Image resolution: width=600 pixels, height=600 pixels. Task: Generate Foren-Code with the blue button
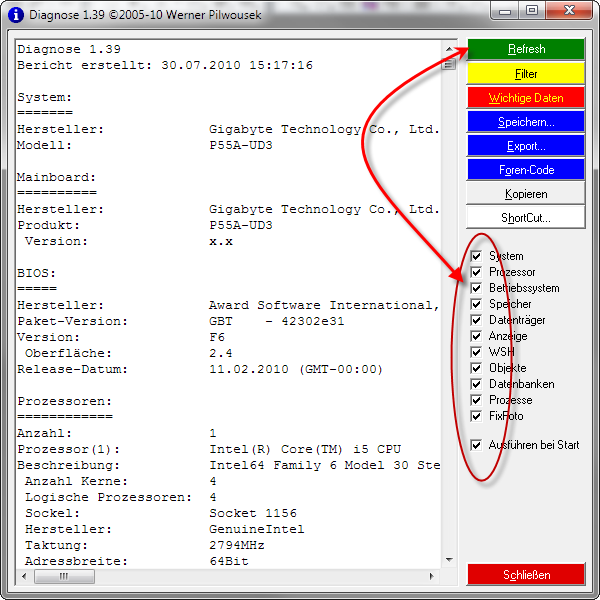coord(526,170)
